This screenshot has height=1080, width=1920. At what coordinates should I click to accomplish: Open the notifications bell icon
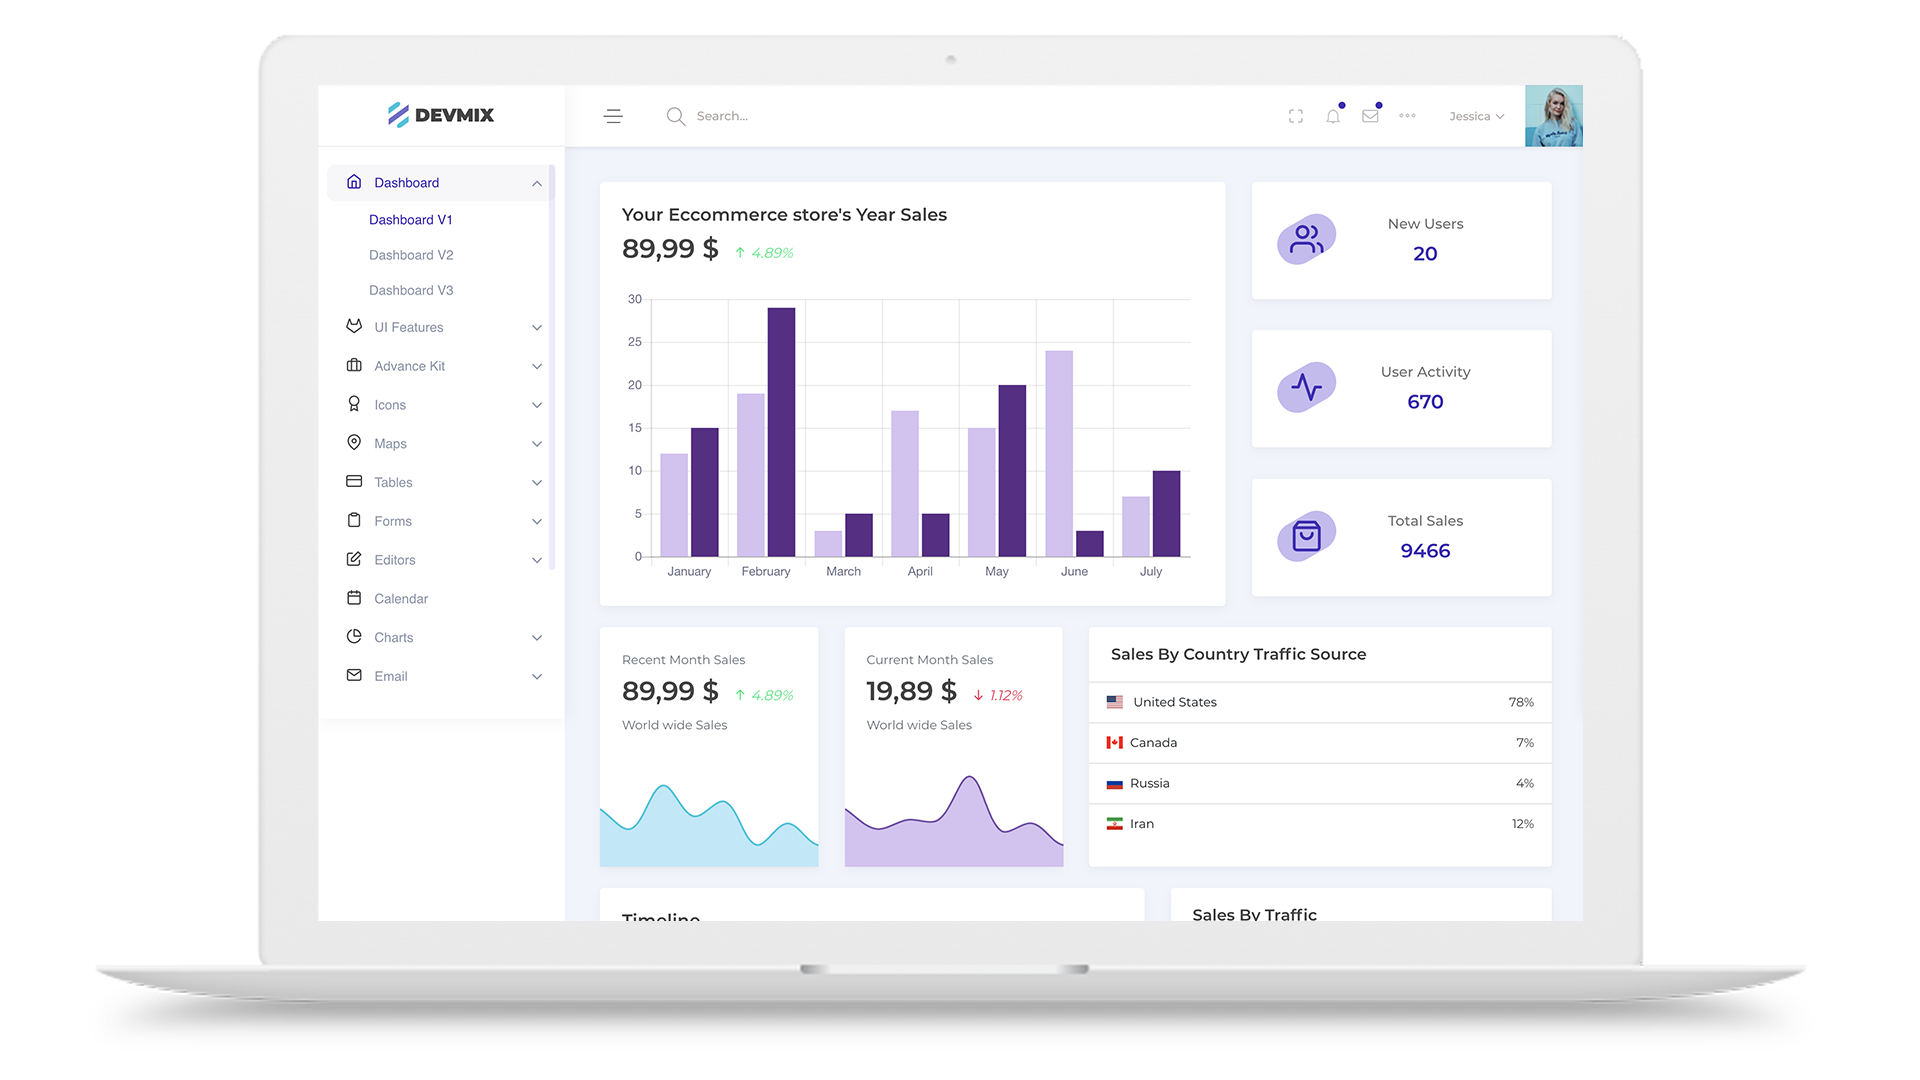[1332, 116]
